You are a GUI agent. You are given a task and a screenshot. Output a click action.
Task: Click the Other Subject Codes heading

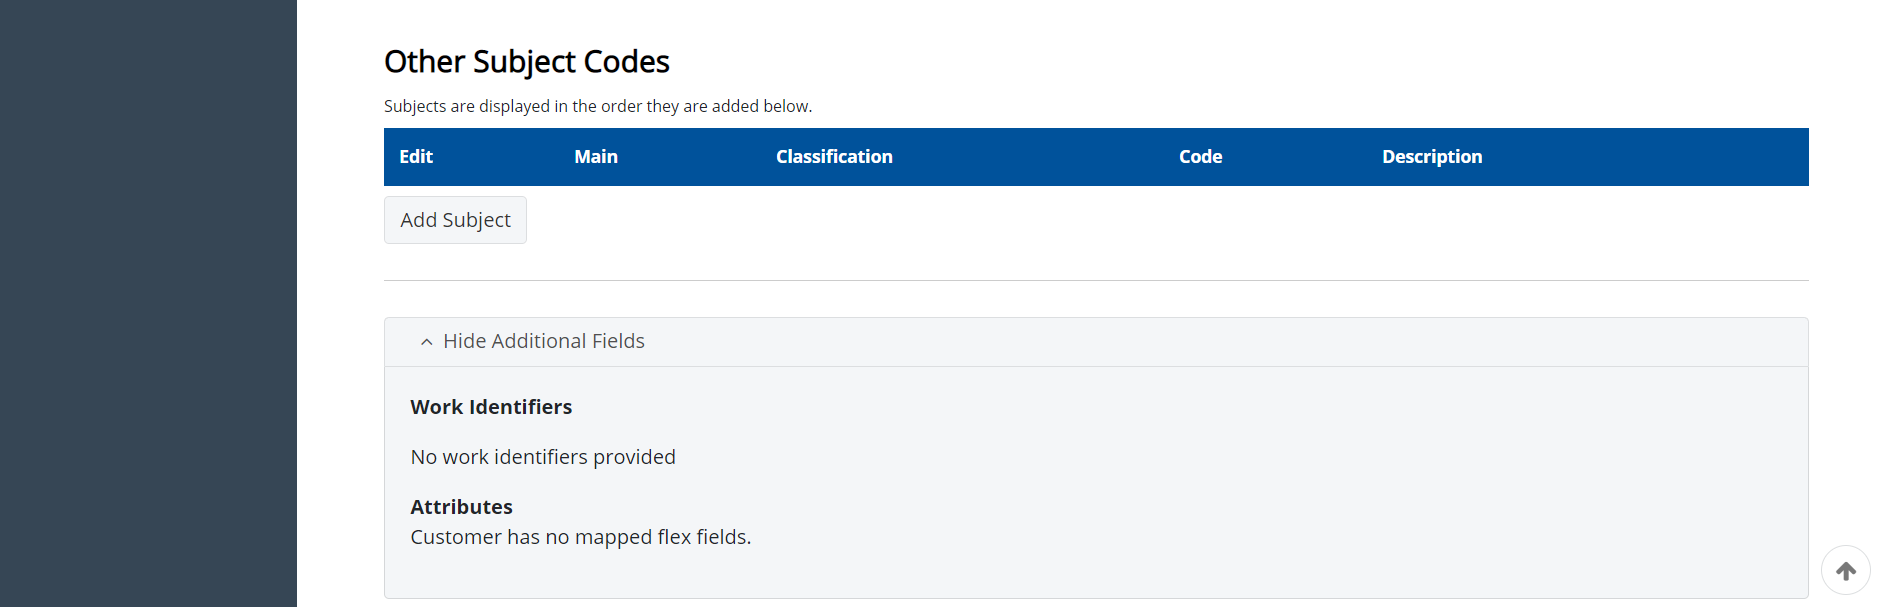tap(527, 62)
